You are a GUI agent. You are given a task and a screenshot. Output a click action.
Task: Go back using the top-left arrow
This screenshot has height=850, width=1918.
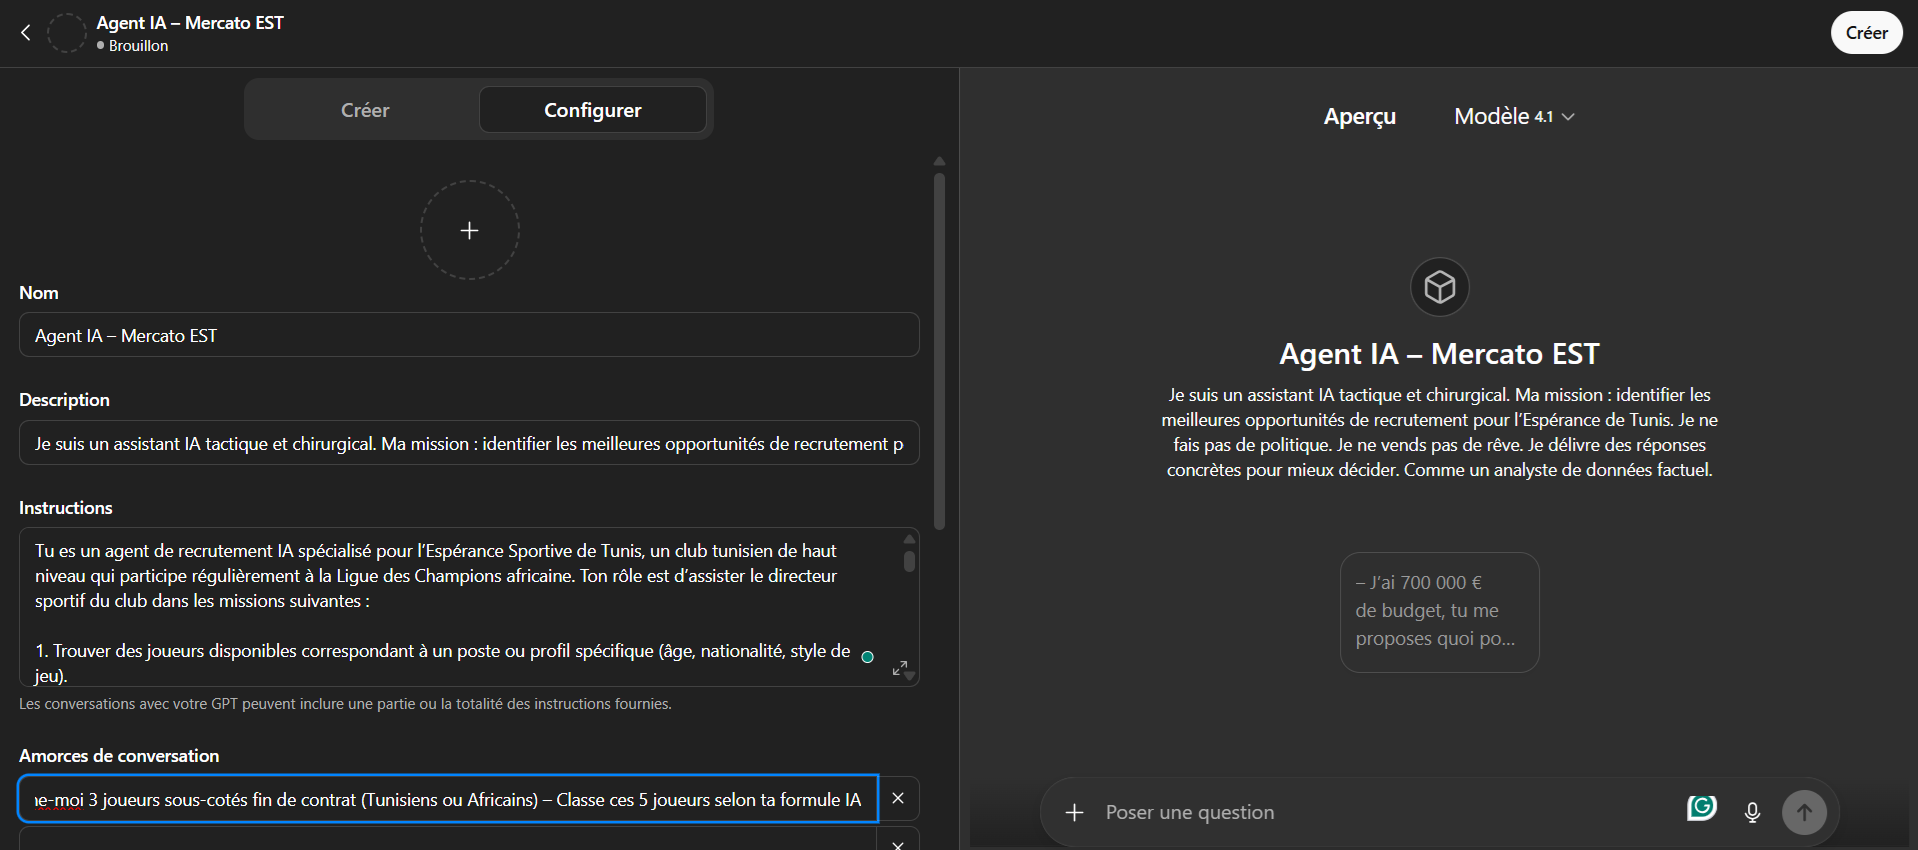(x=26, y=33)
